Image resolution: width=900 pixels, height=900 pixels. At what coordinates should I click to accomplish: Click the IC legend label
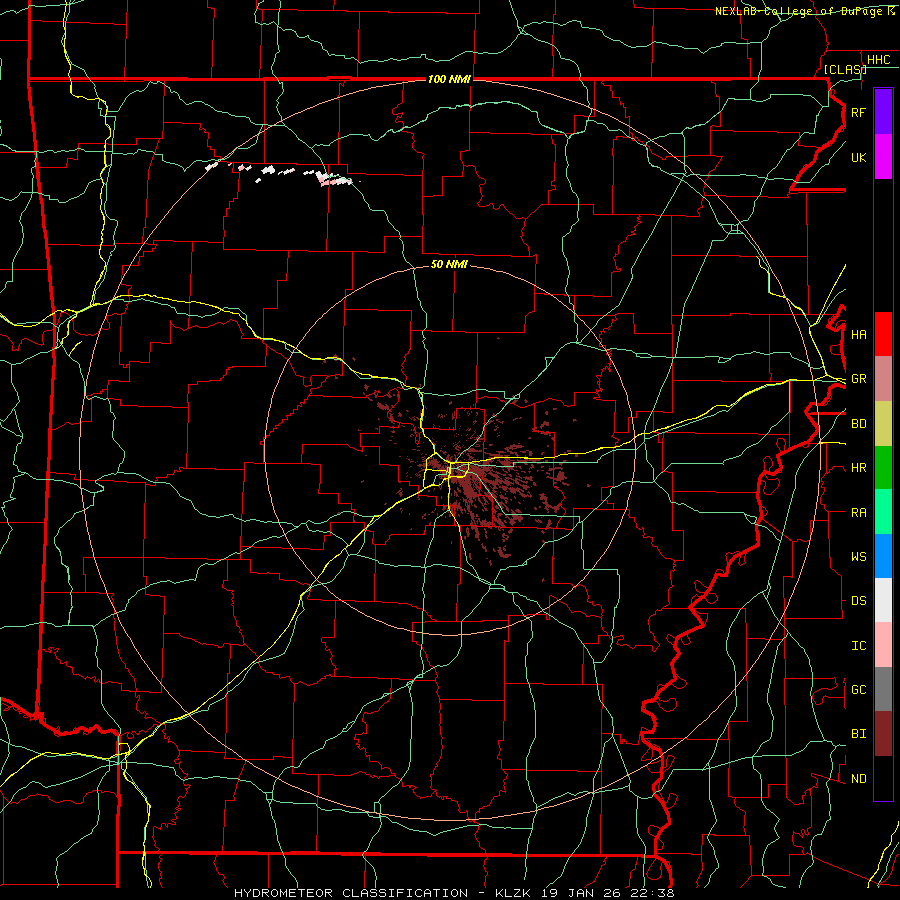tap(858, 646)
